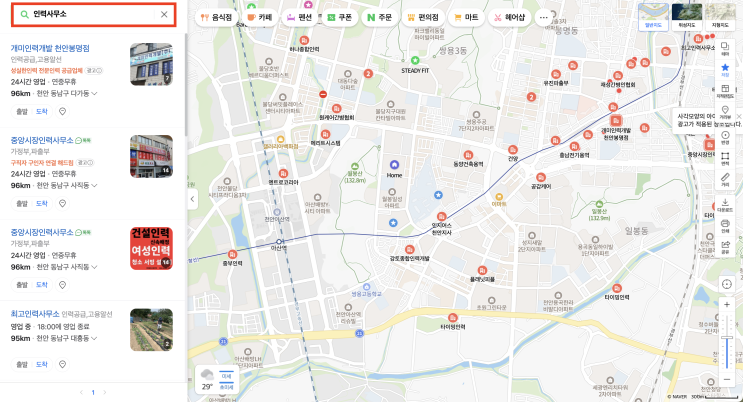743x402 pixels.
Task: Open 건설인력 여성인력 red thumbnail image
Action: pyautogui.click(x=151, y=248)
